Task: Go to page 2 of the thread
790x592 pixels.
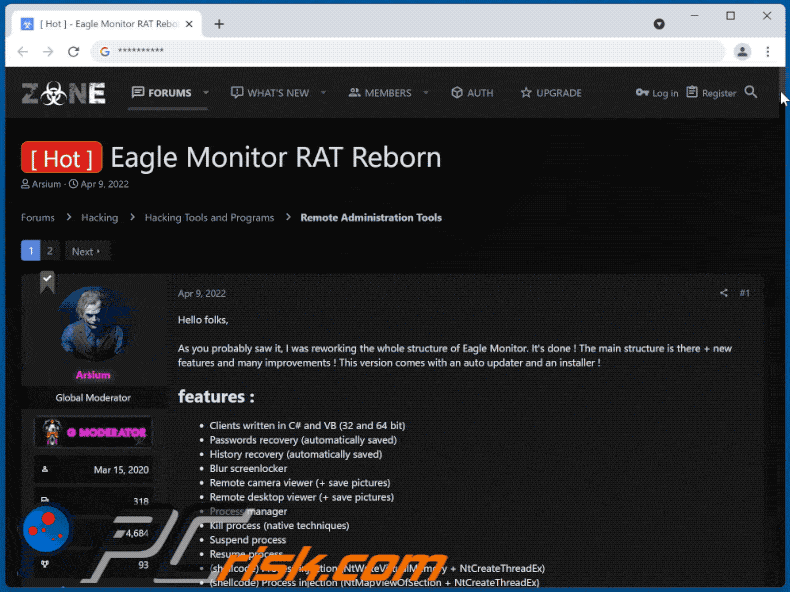Action: click(x=50, y=251)
